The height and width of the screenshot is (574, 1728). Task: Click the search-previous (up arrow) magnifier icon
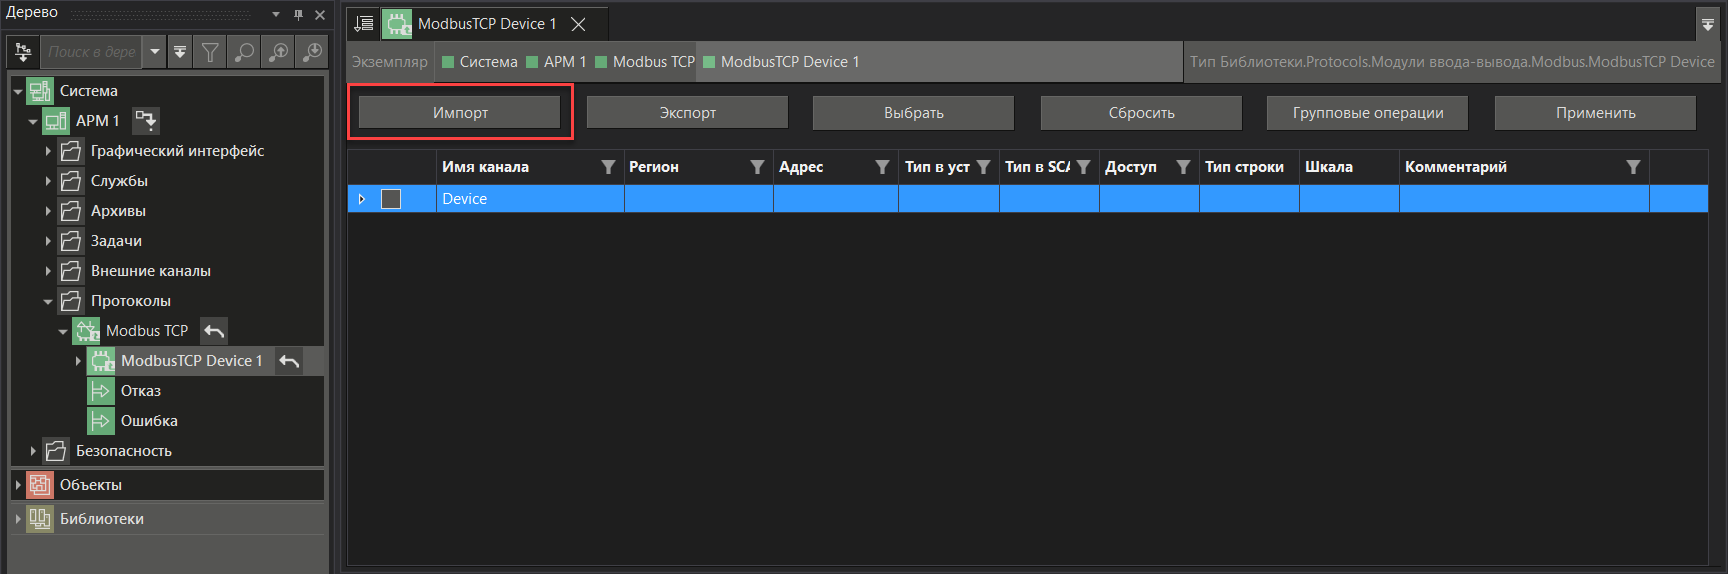pyautogui.click(x=278, y=52)
